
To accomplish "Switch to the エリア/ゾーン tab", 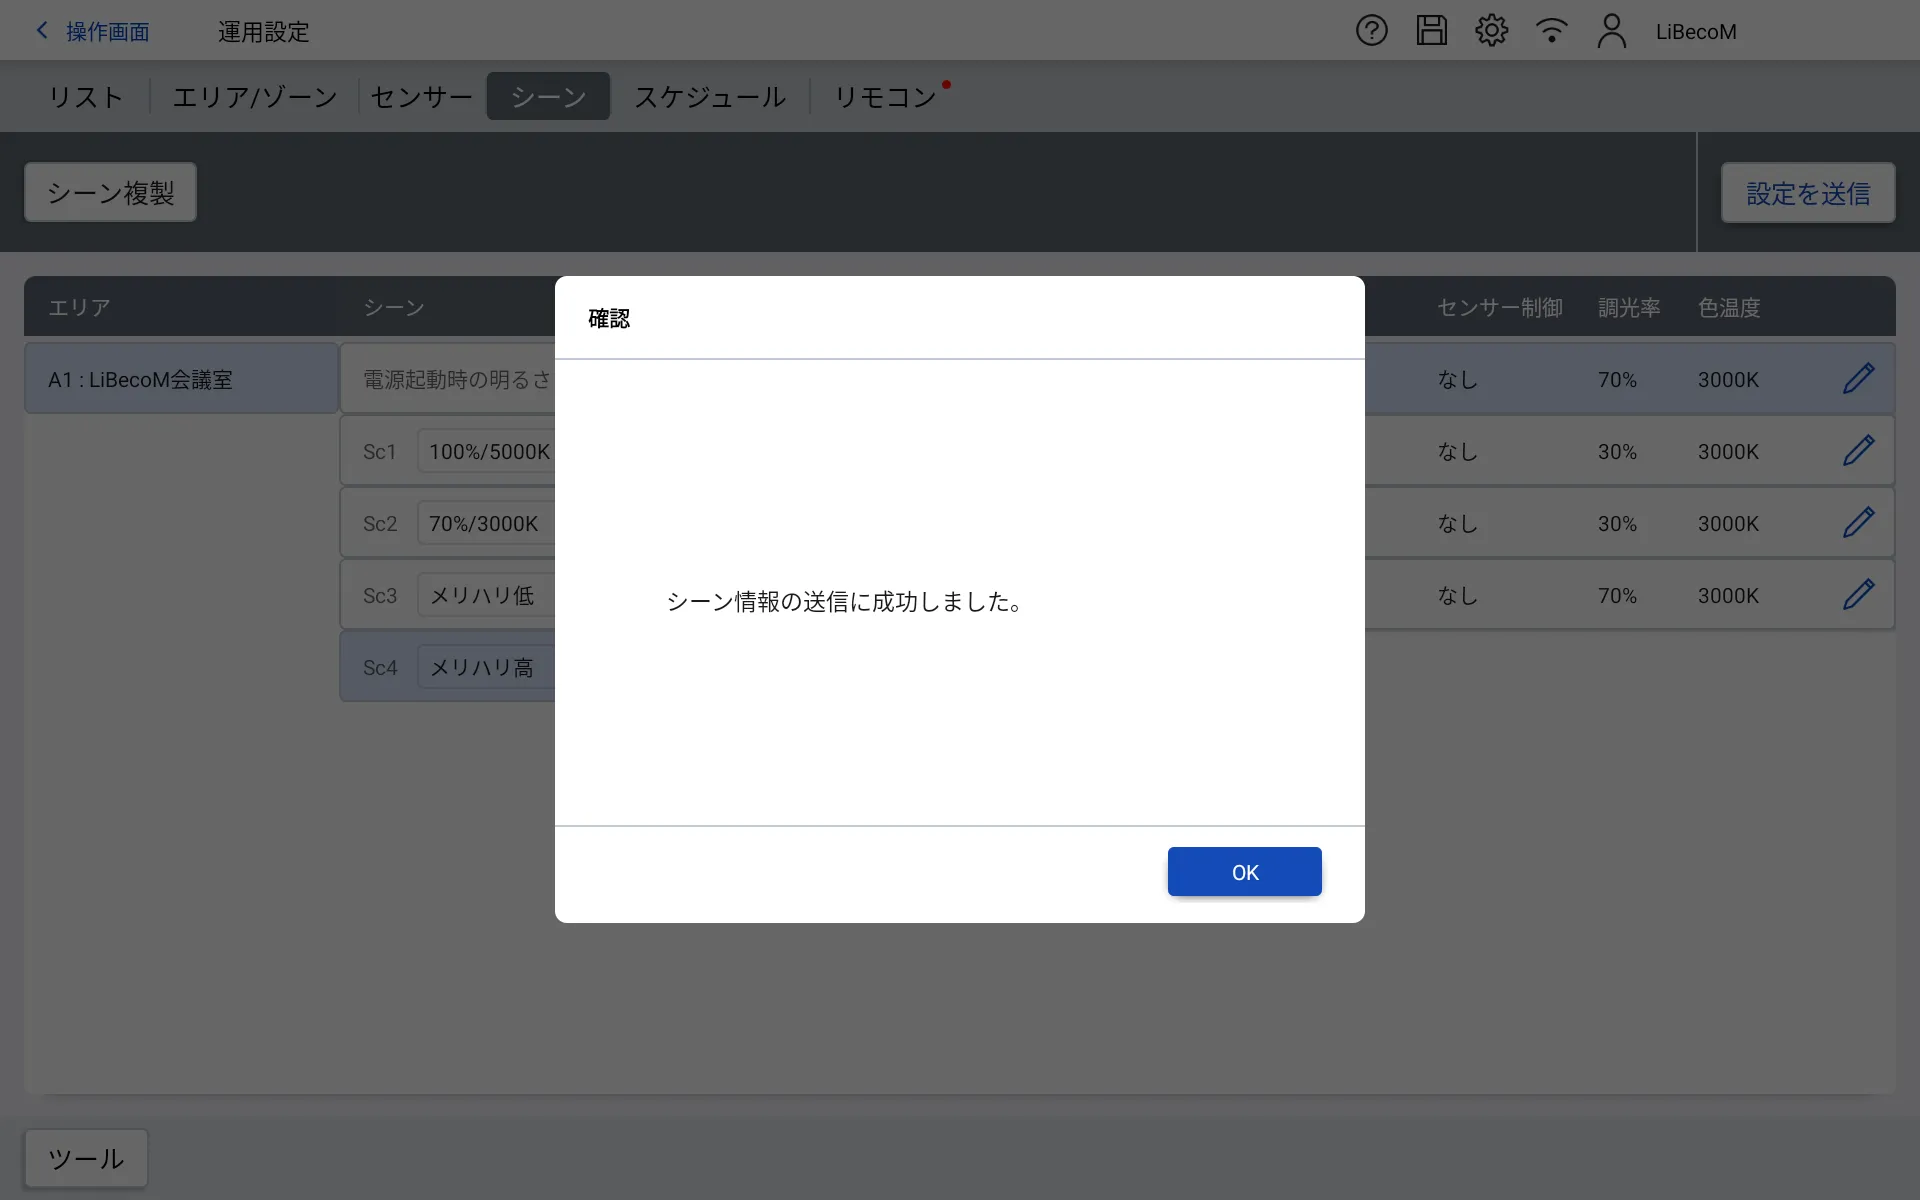I will point(255,97).
